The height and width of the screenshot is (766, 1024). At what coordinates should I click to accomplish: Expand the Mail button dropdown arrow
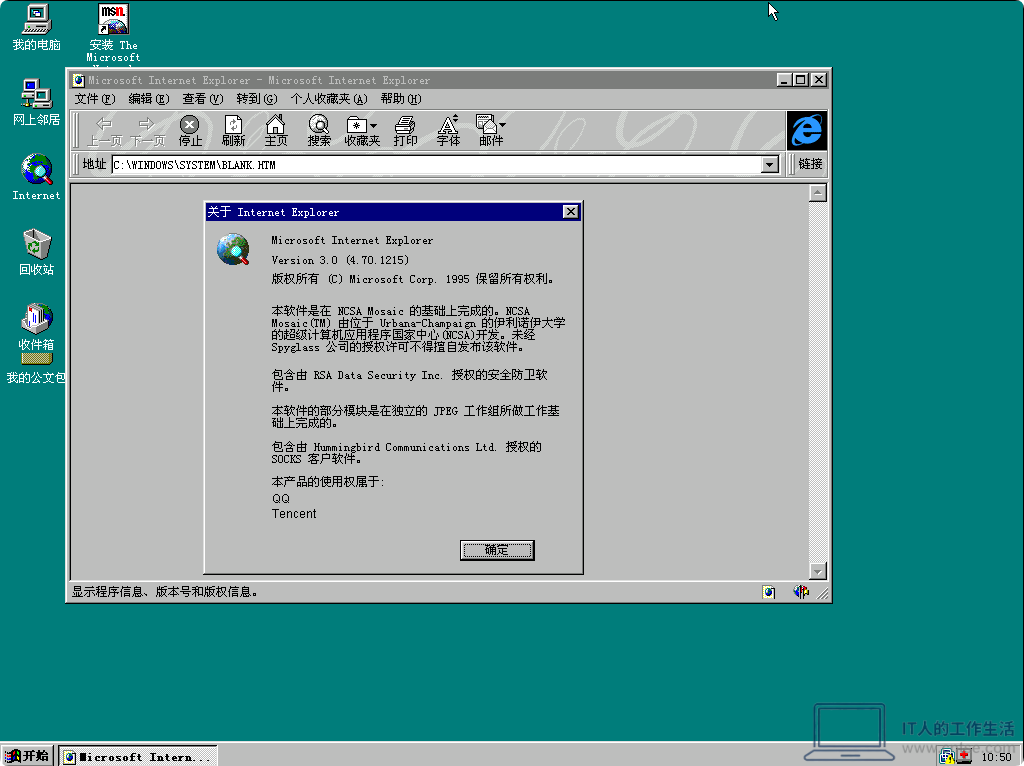(502, 125)
